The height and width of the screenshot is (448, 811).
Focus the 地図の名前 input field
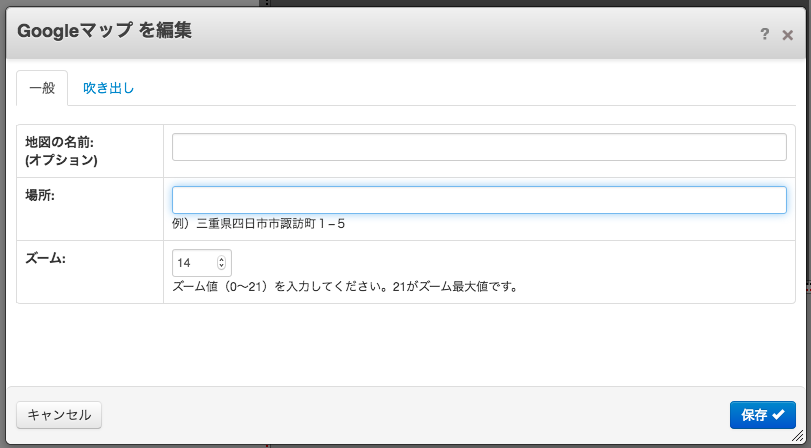click(479, 147)
